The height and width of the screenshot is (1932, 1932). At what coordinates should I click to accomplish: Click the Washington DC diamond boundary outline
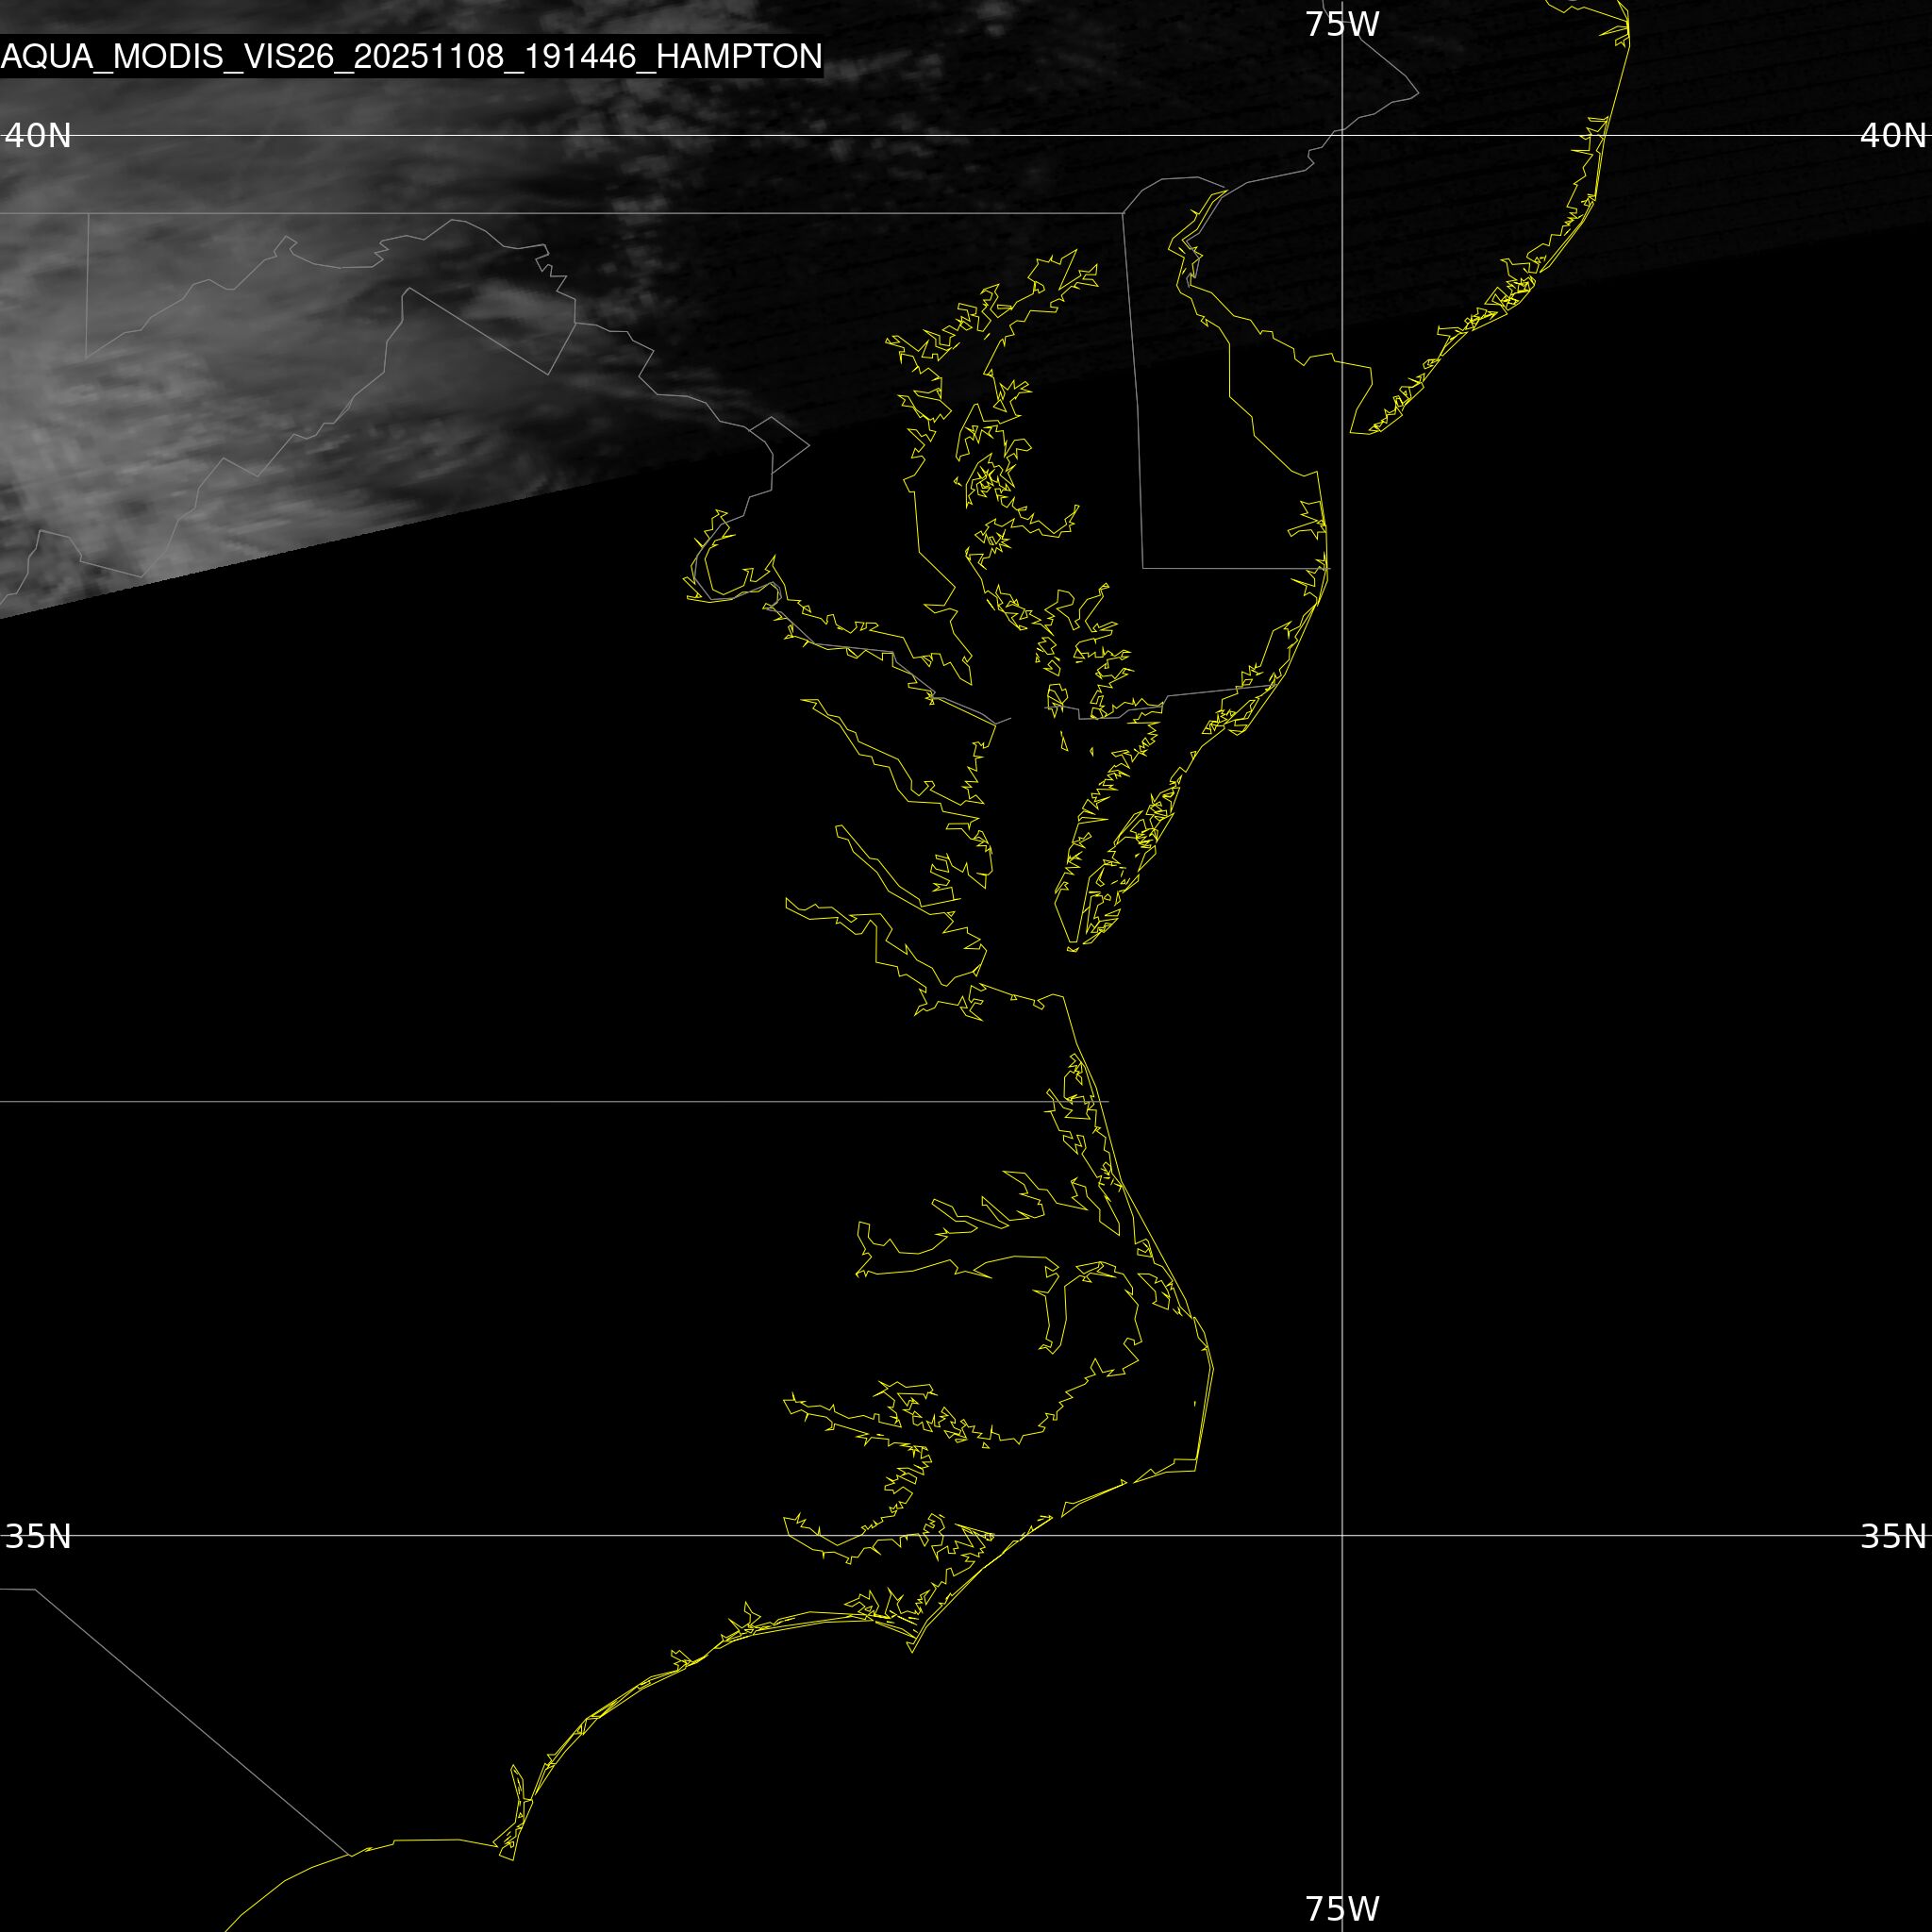(x=779, y=446)
